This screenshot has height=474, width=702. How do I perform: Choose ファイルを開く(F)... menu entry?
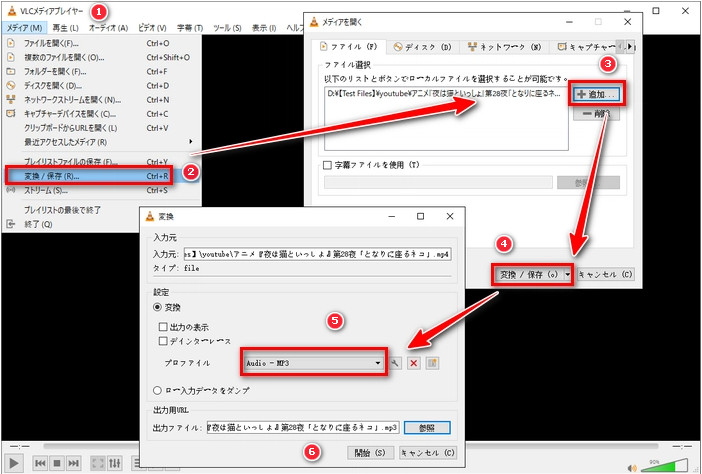[102, 43]
